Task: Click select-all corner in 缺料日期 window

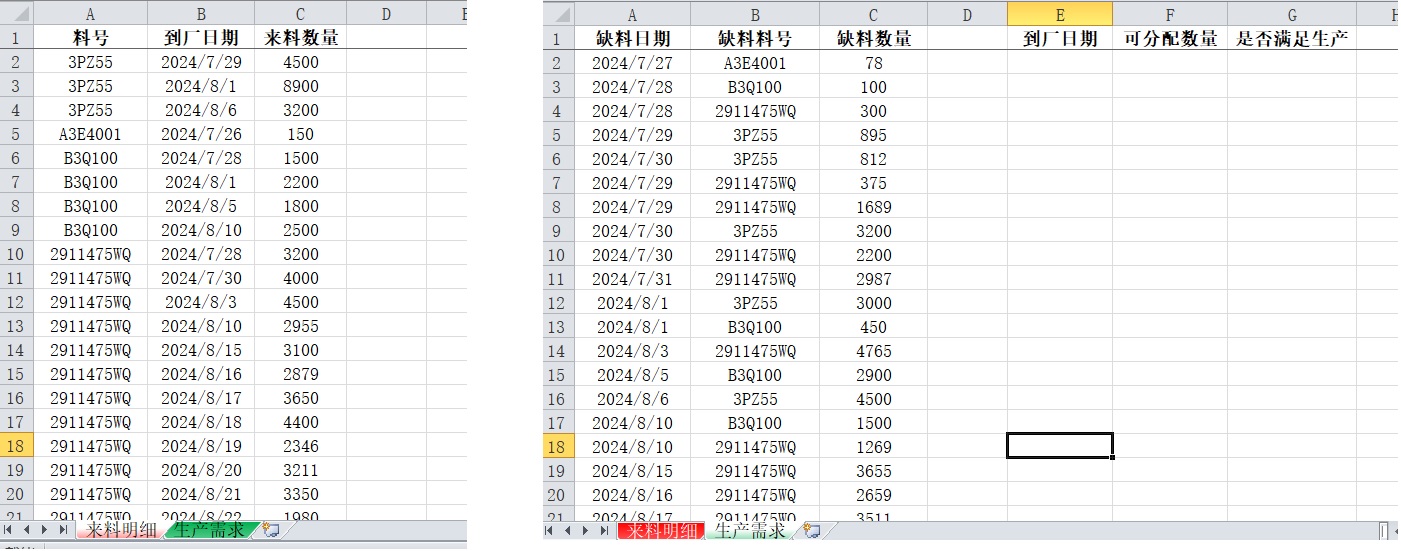Action: (x=559, y=14)
